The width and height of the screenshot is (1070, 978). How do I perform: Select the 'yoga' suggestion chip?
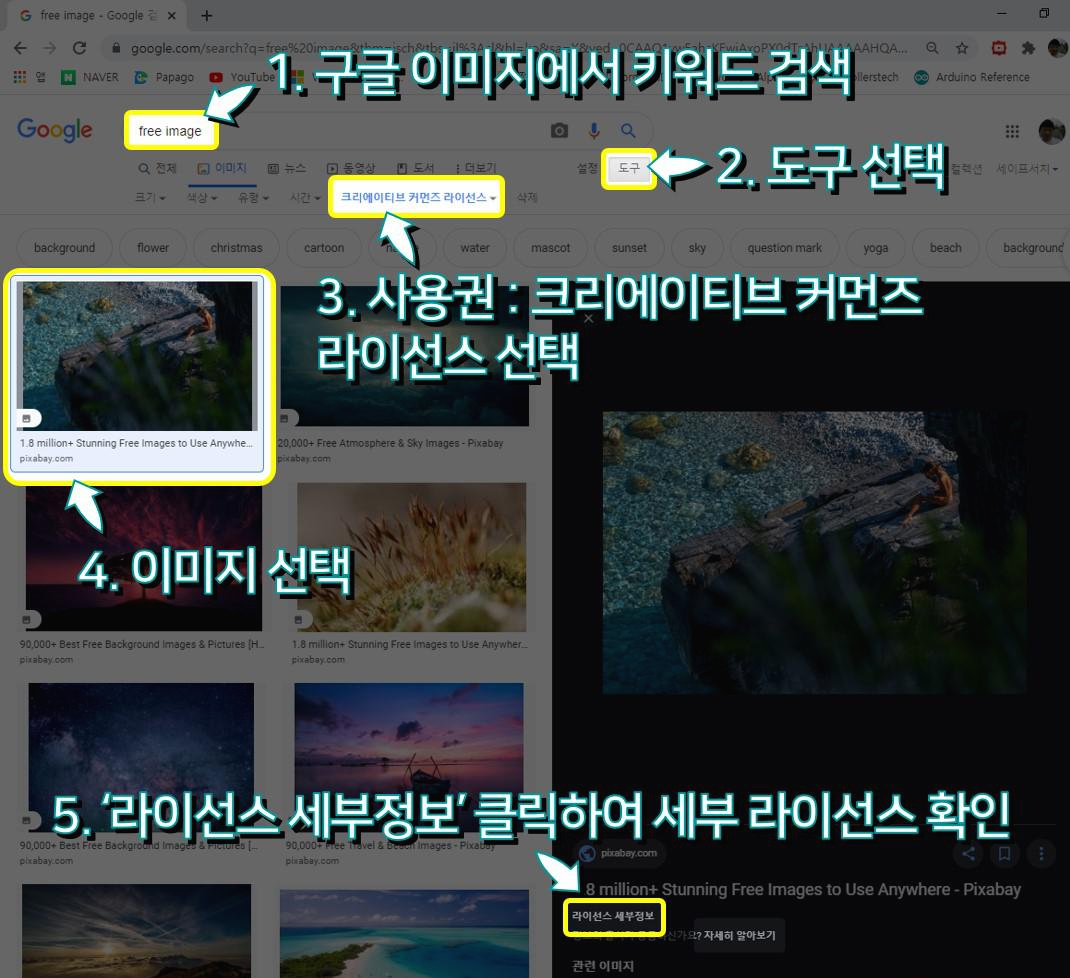(x=876, y=248)
